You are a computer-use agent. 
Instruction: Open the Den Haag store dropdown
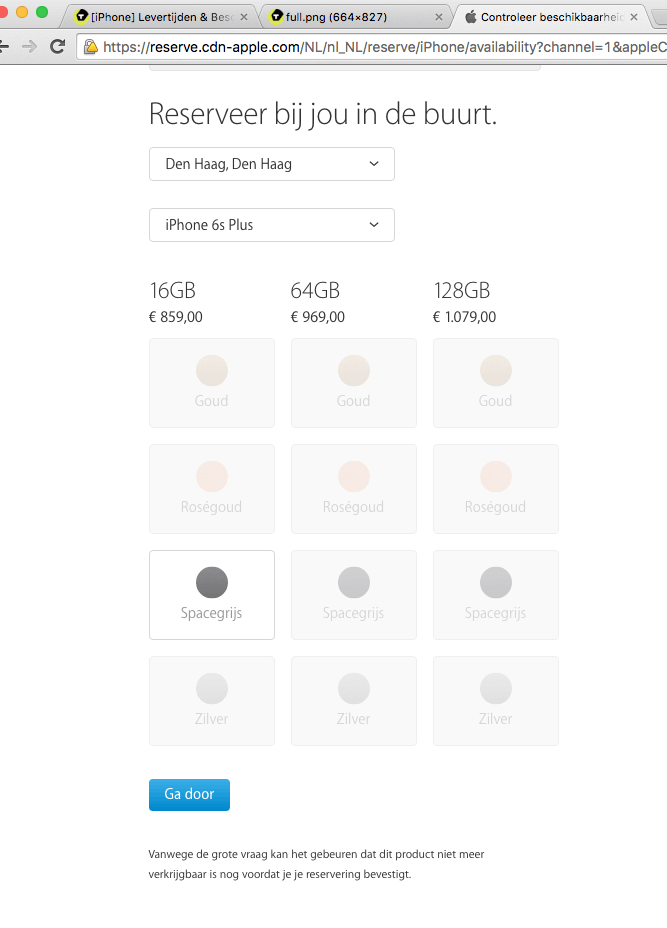click(x=272, y=164)
